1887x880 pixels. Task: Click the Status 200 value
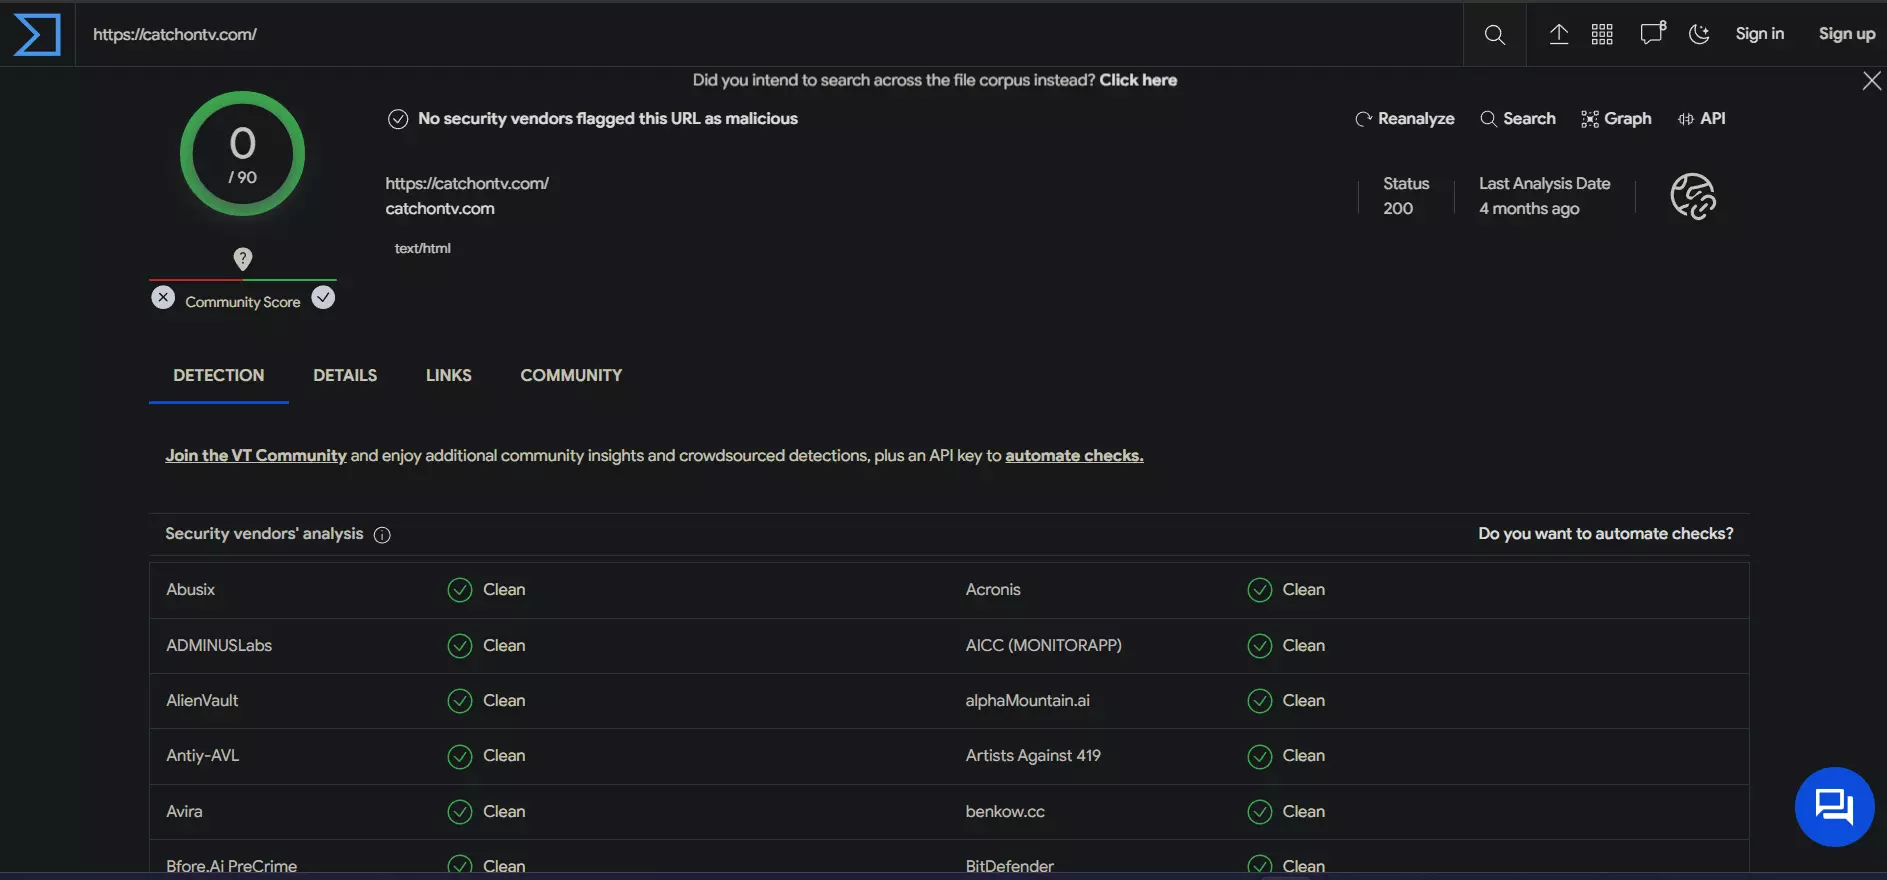point(1398,209)
